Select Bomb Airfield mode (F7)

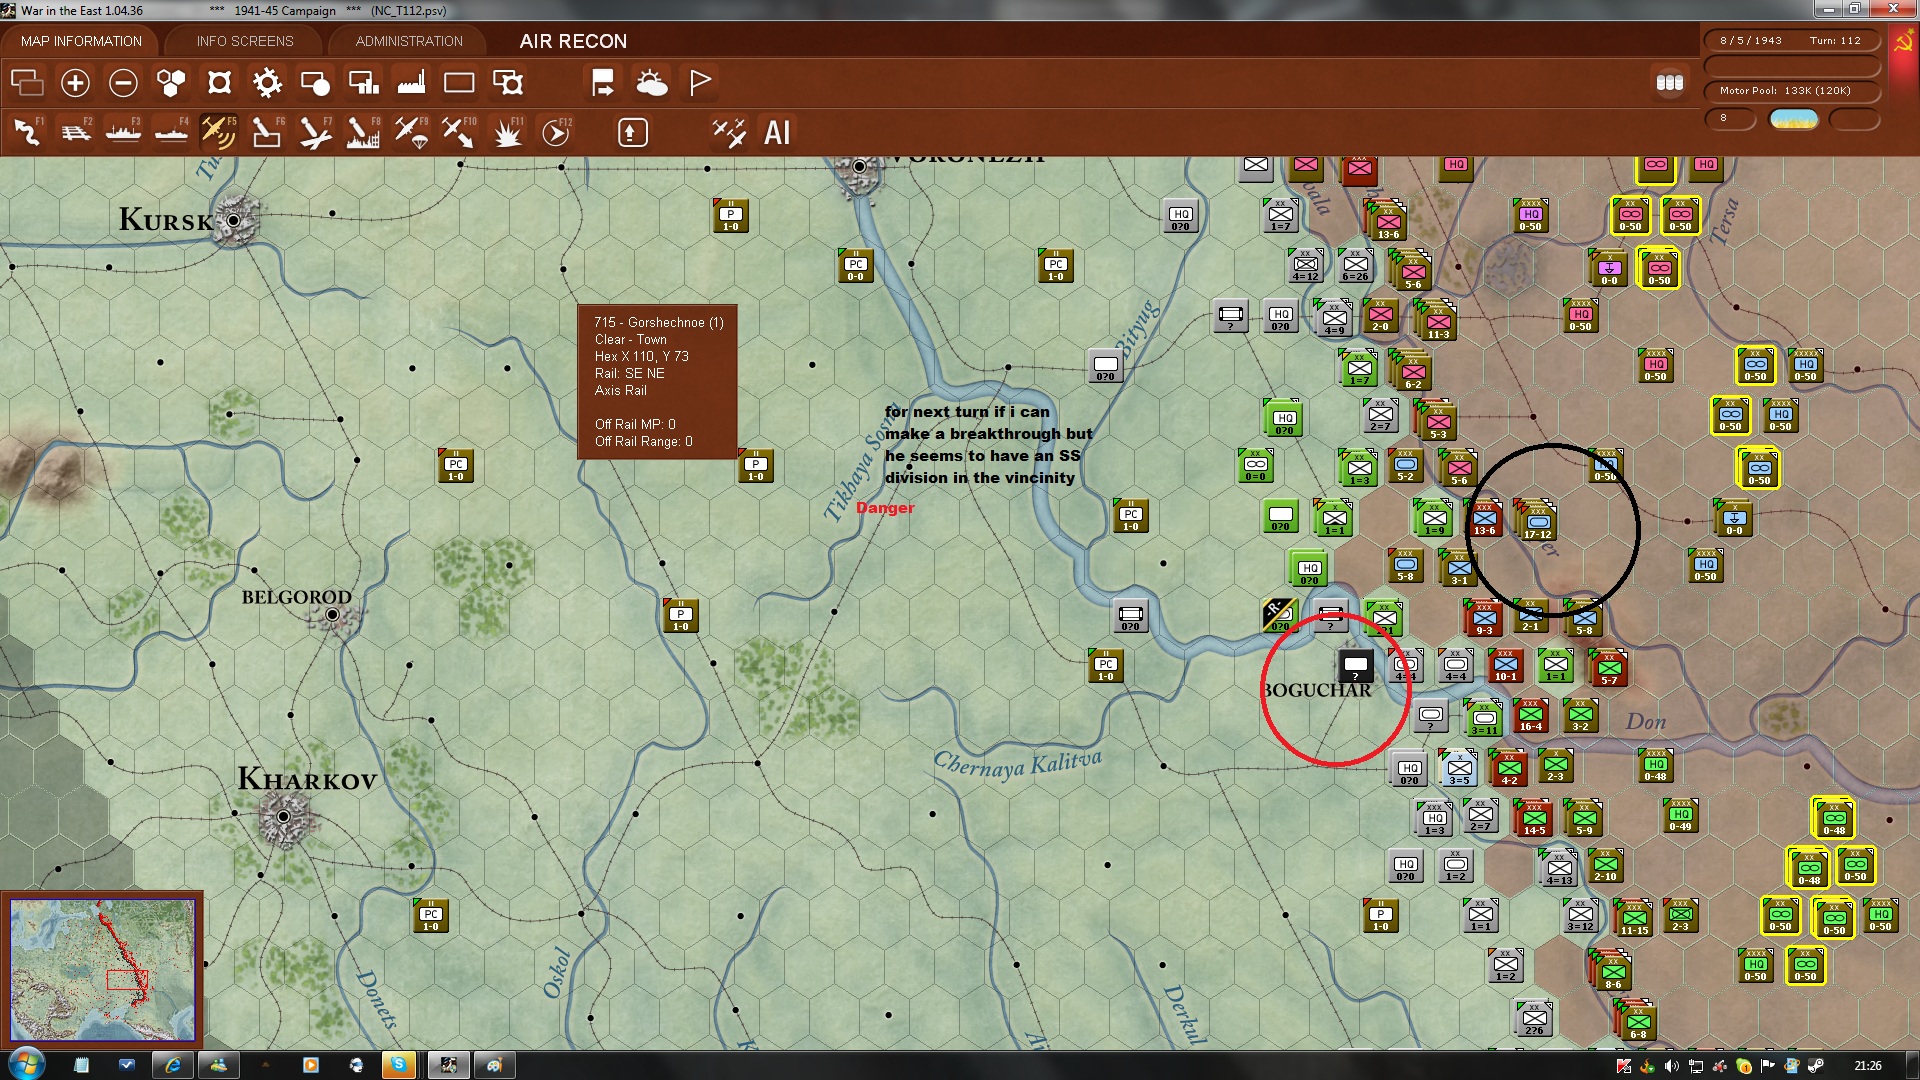tap(315, 132)
